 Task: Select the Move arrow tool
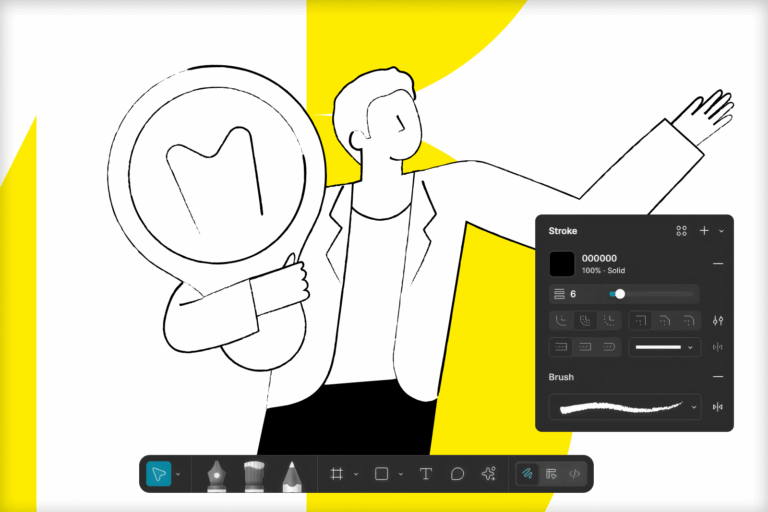pyautogui.click(x=159, y=474)
